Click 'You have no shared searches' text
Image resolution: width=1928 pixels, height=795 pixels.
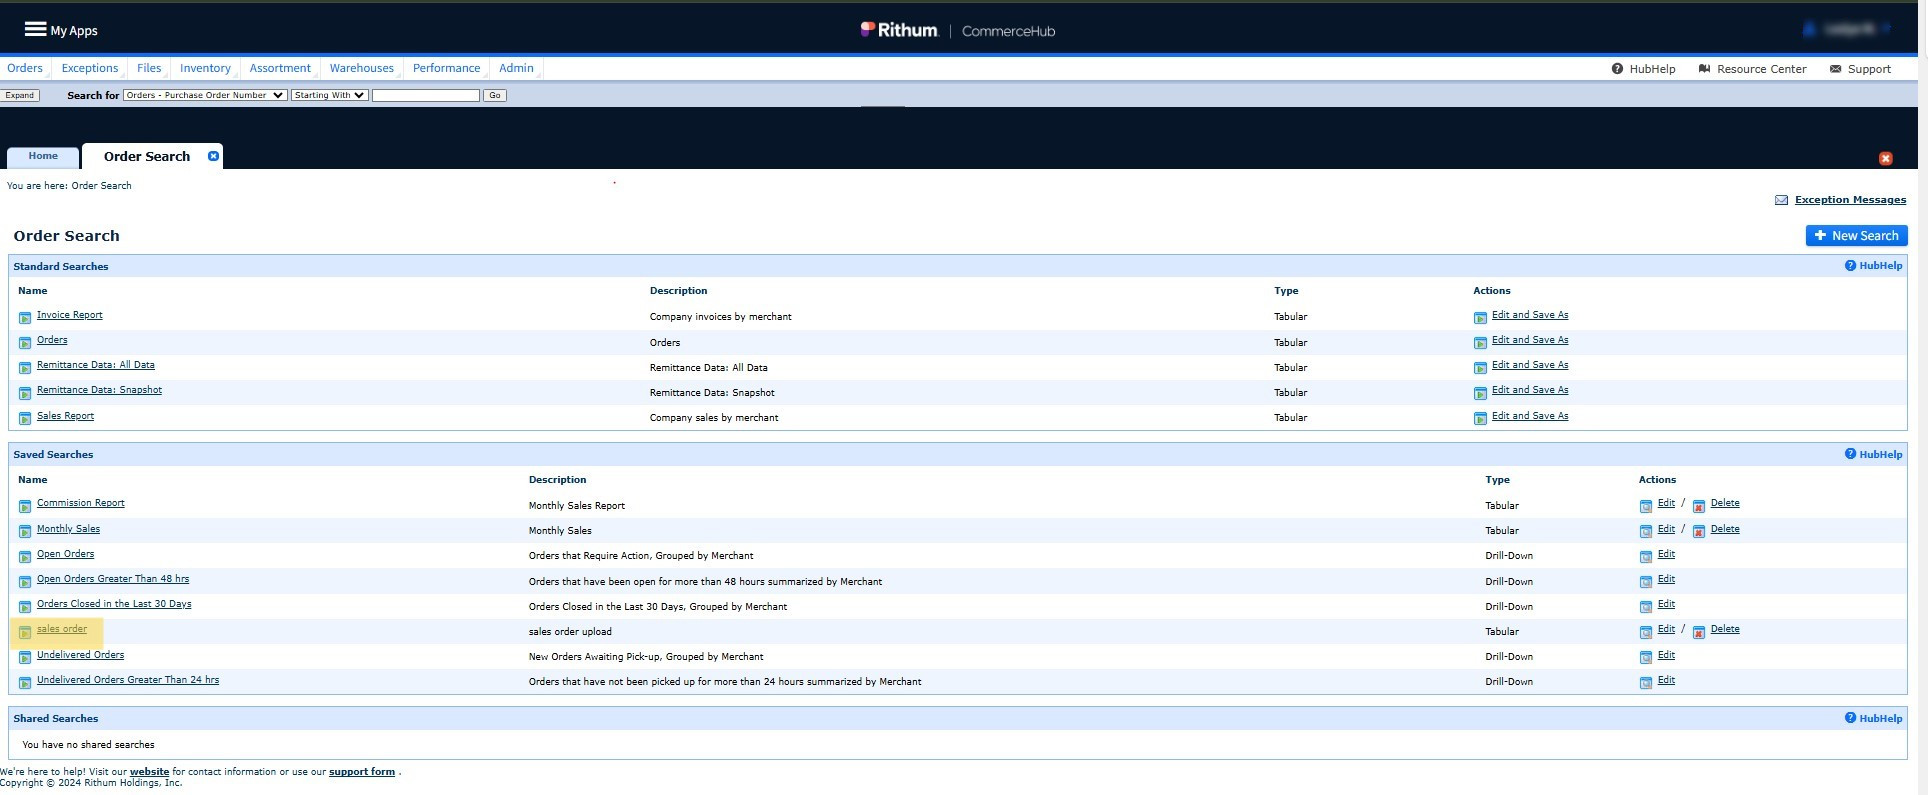point(88,745)
